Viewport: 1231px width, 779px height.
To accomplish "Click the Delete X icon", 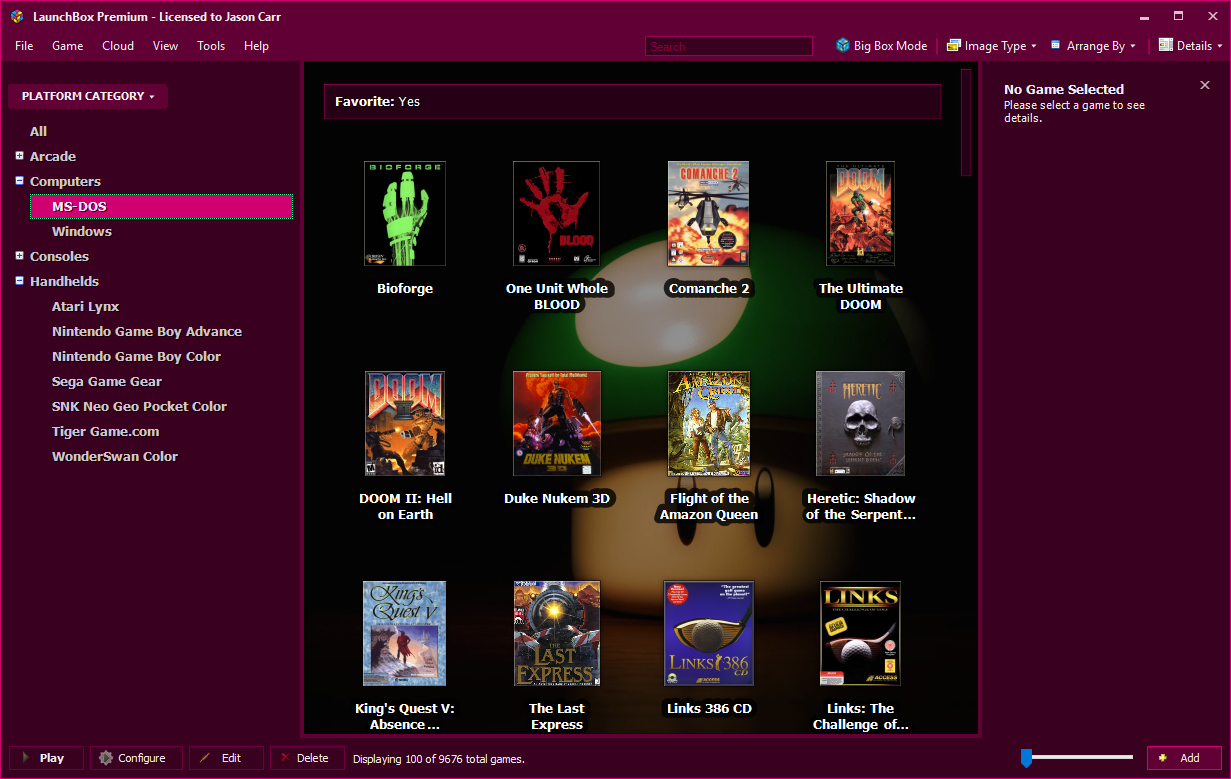I will (285, 758).
